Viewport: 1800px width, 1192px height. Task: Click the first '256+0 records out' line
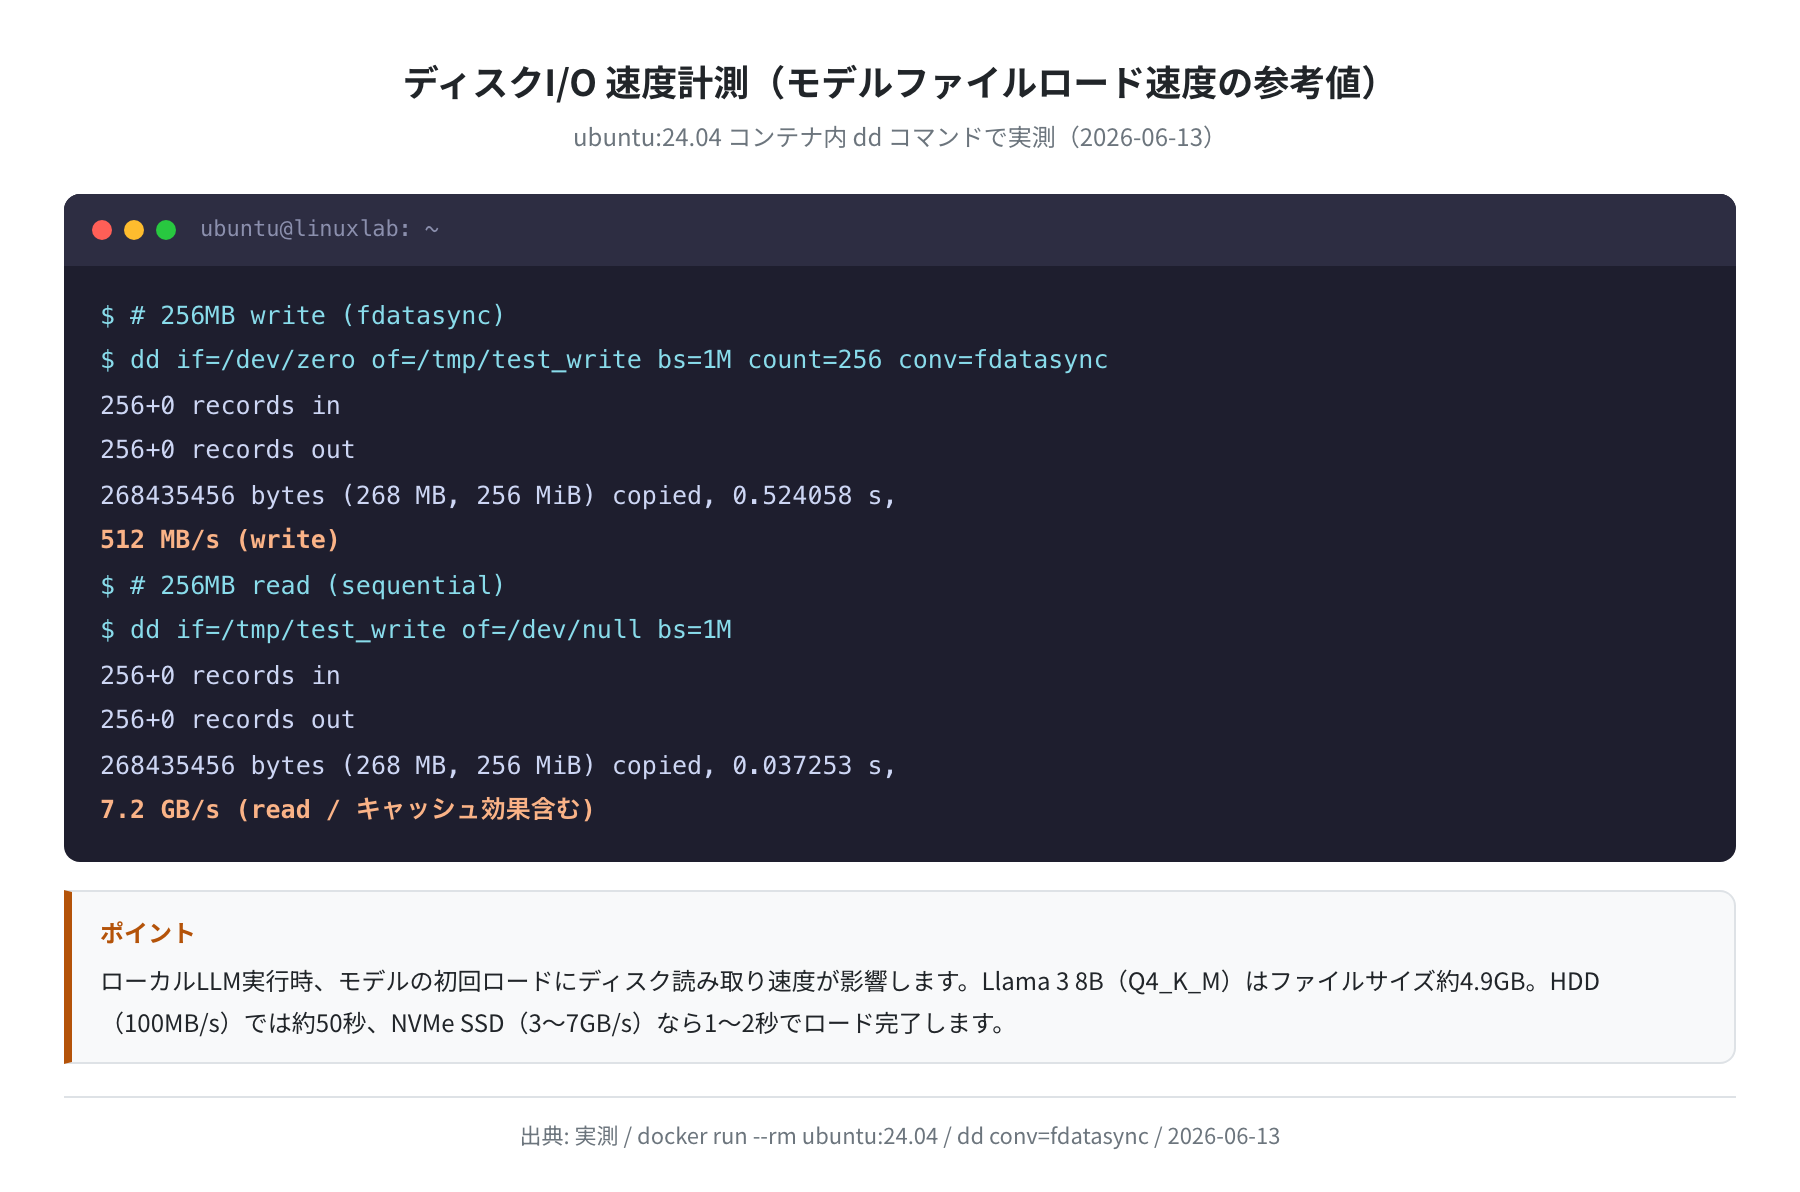tap(227, 450)
